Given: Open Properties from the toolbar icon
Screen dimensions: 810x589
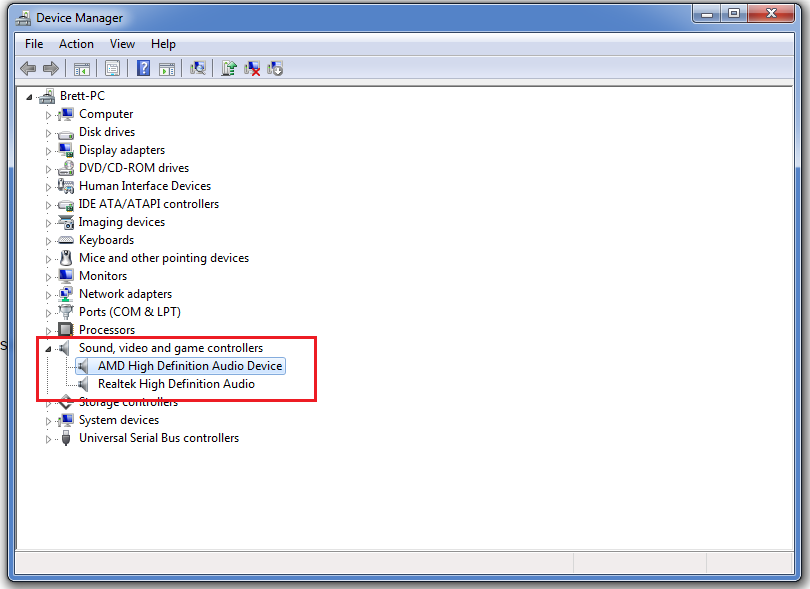Looking at the screenshot, I should [x=112, y=68].
